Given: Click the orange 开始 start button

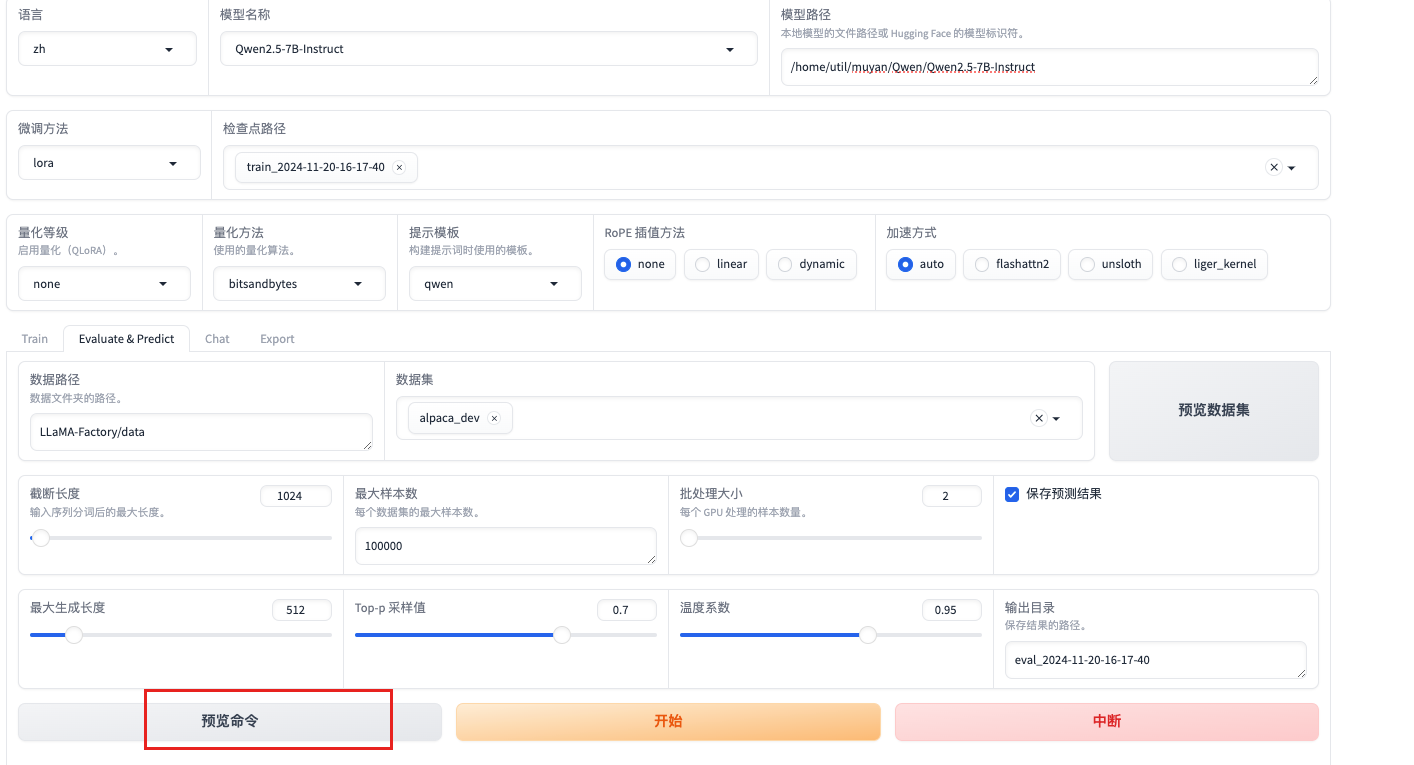Looking at the screenshot, I should (667, 721).
